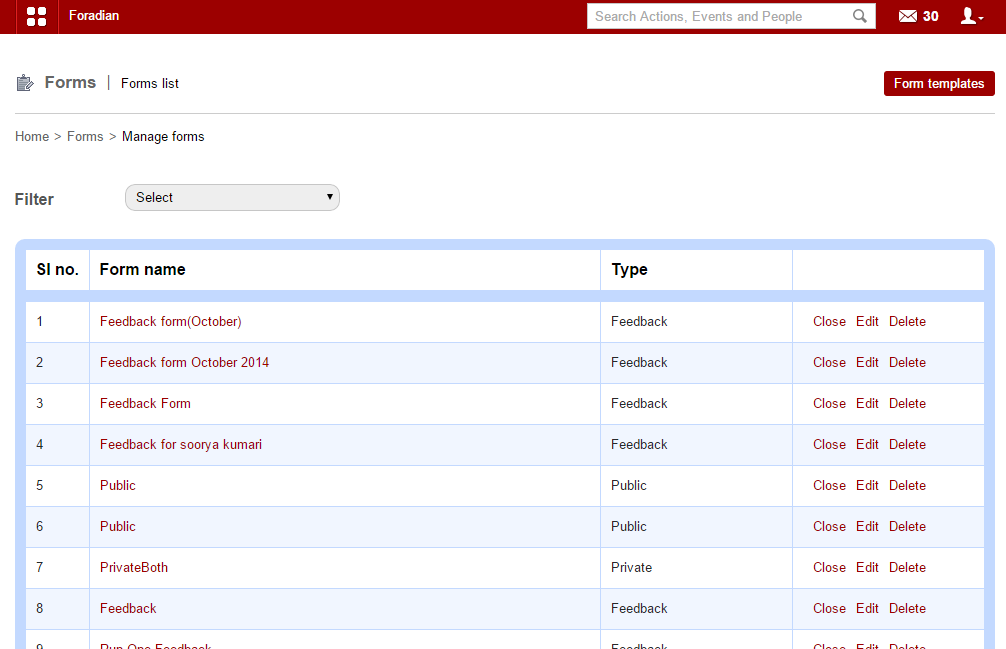Image resolution: width=1006 pixels, height=649 pixels.
Task: Click the Form templates button
Action: click(x=938, y=84)
